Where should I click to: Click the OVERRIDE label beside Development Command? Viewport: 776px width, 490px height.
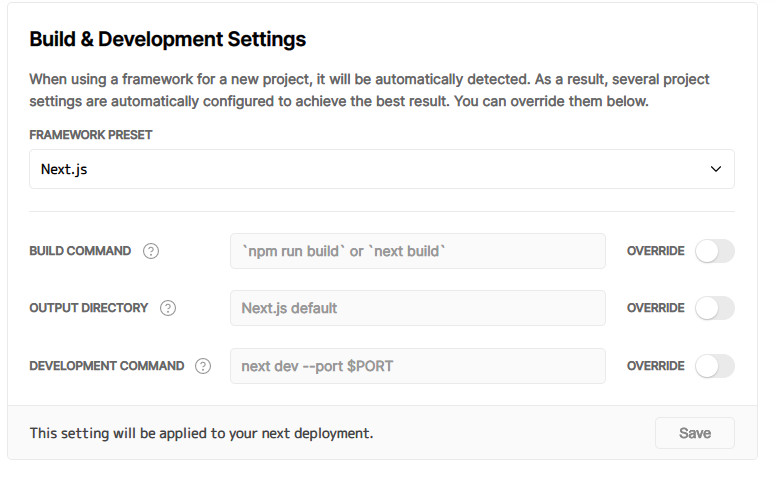click(x=655, y=366)
